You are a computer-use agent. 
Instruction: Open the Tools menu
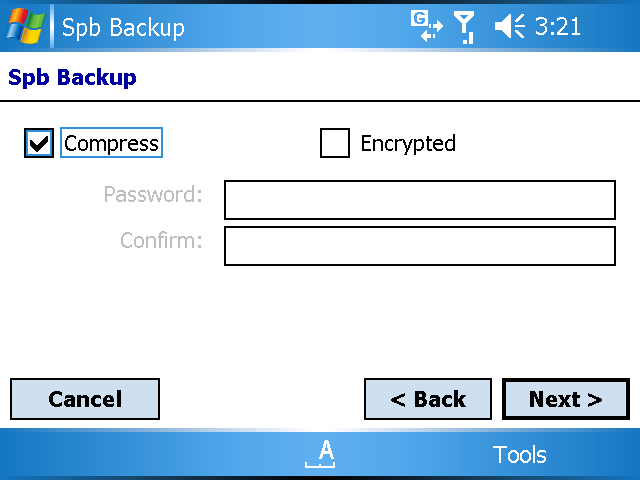point(519,454)
